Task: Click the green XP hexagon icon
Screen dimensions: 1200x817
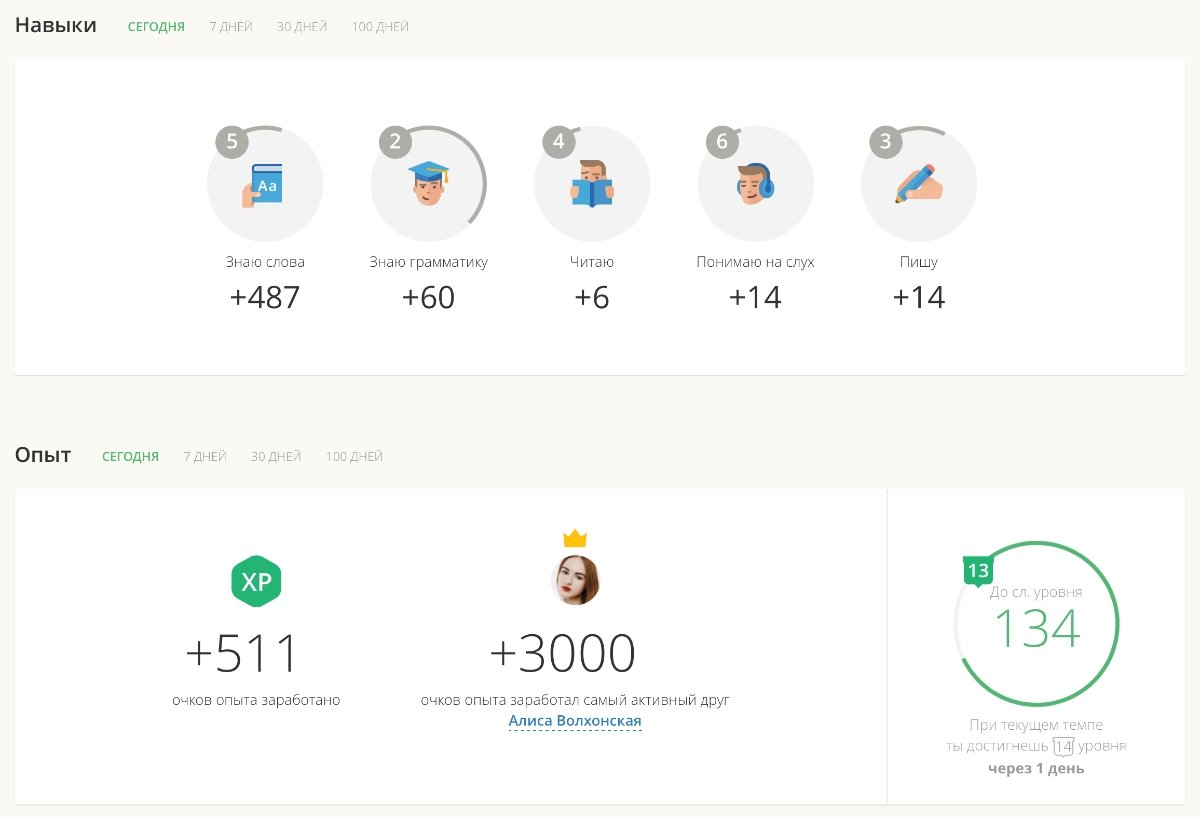Action: click(x=256, y=581)
